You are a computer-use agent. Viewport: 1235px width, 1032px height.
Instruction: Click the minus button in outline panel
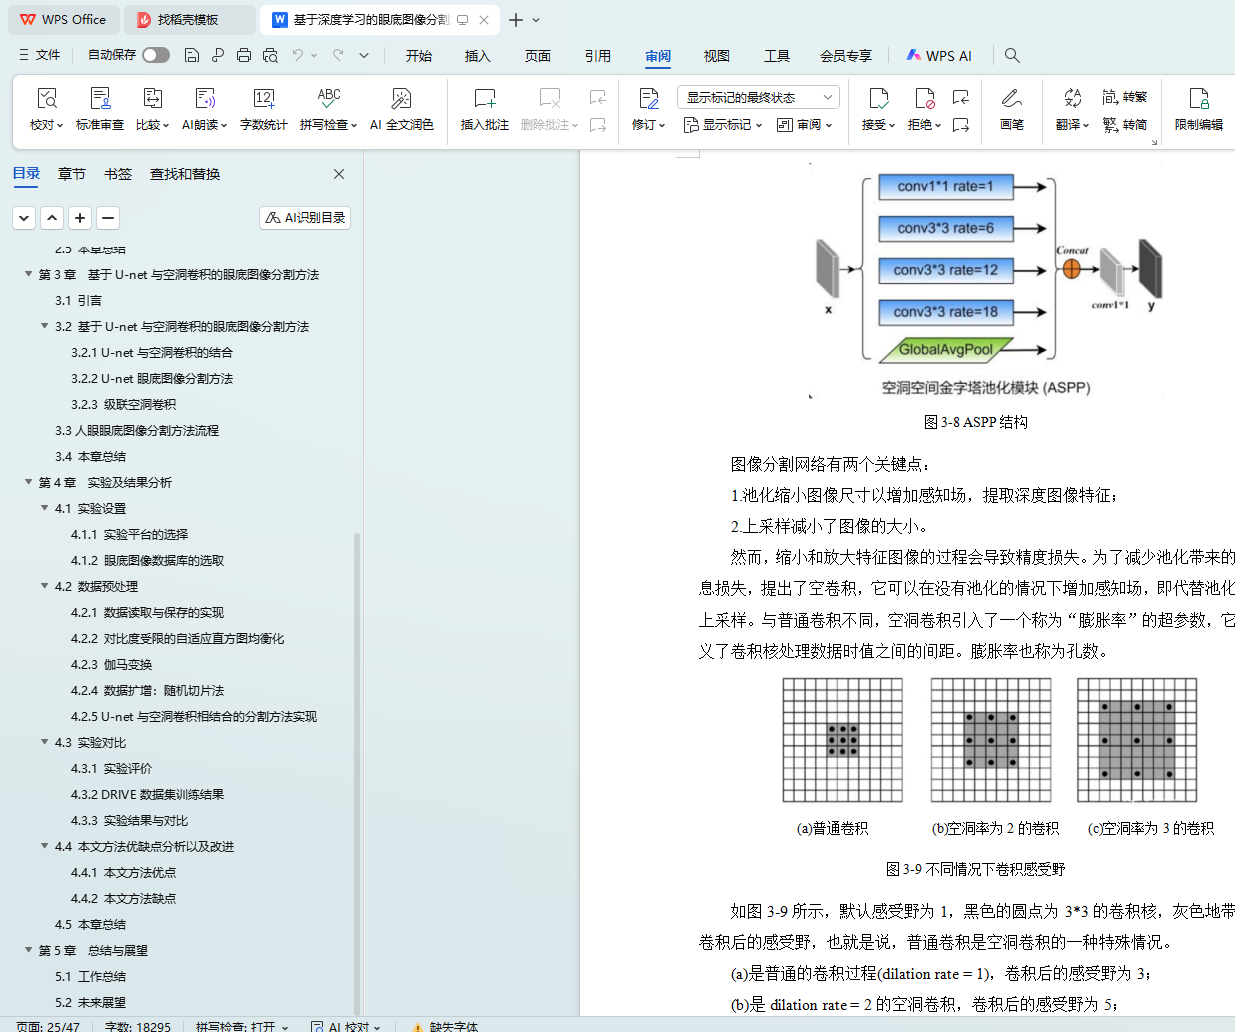pyautogui.click(x=108, y=217)
